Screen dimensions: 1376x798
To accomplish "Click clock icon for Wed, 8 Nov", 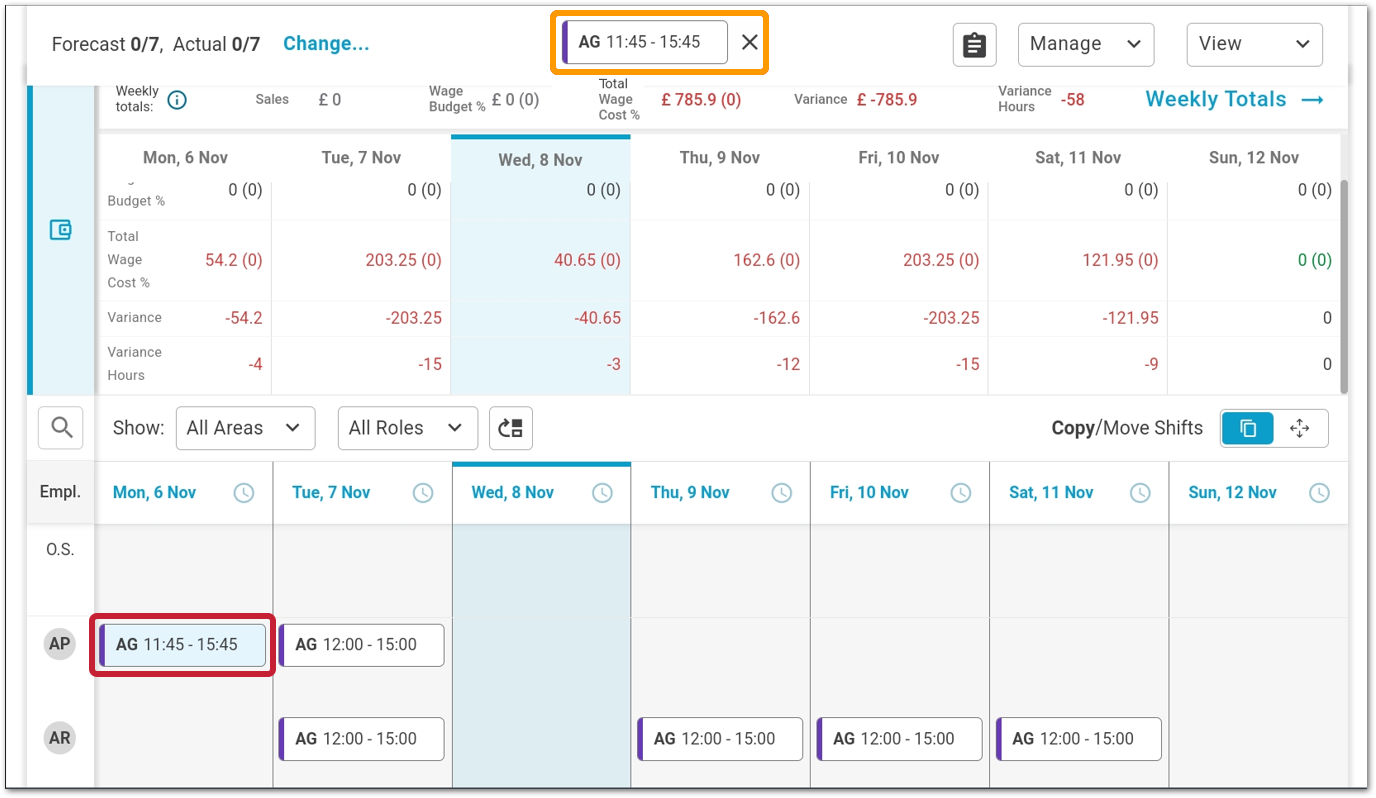I will pos(602,493).
